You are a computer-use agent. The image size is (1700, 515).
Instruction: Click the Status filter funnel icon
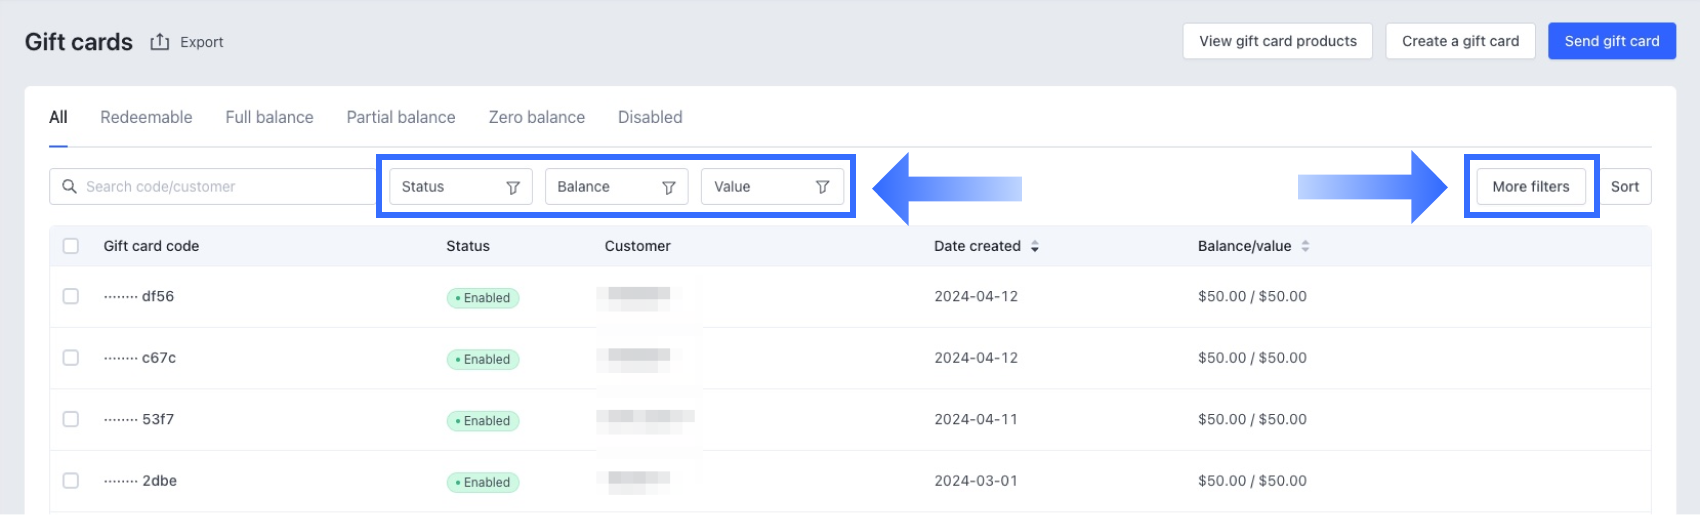tap(513, 187)
